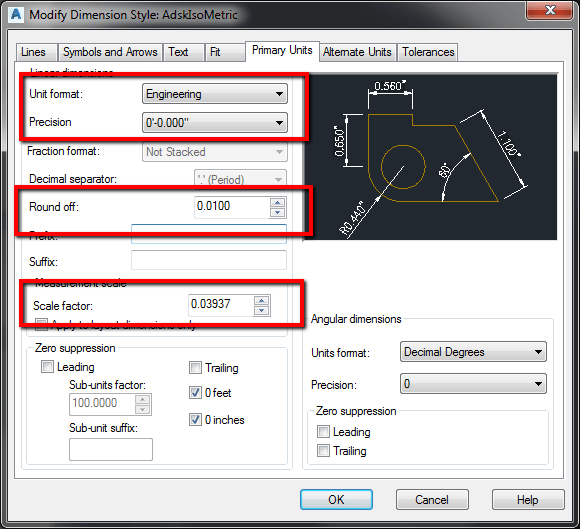Decrease Scale factor with the down arrow
This screenshot has width=580, height=529.
pyautogui.click(x=262, y=310)
